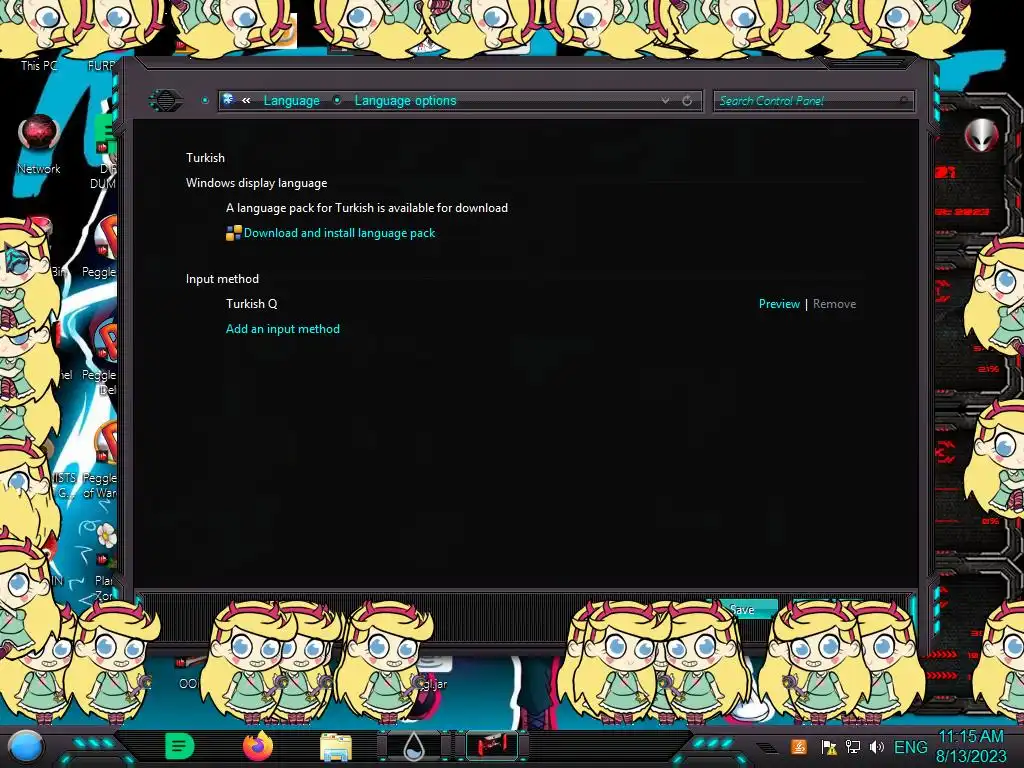This screenshot has height=768, width=1024.
Task: Click the Alienware head gadget icon
Action: point(981,136)
